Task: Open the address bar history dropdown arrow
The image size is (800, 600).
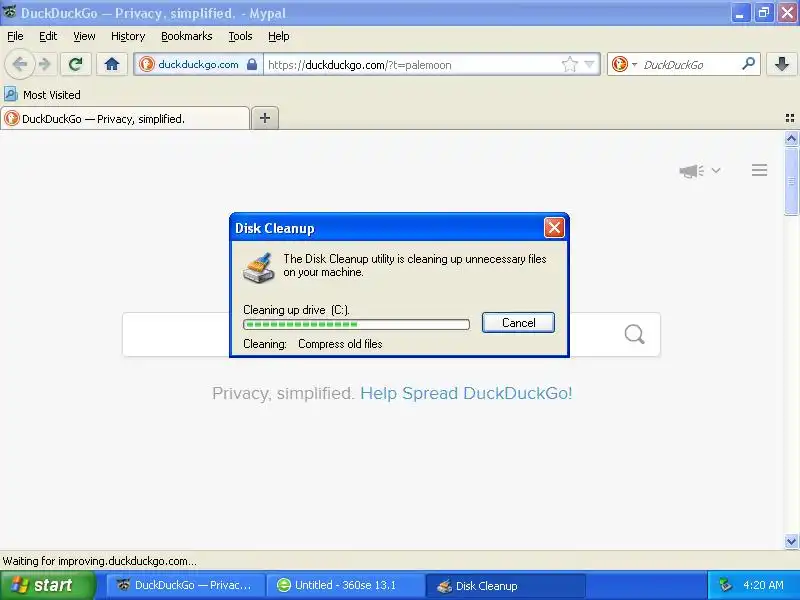Action: tap(590, 65)
